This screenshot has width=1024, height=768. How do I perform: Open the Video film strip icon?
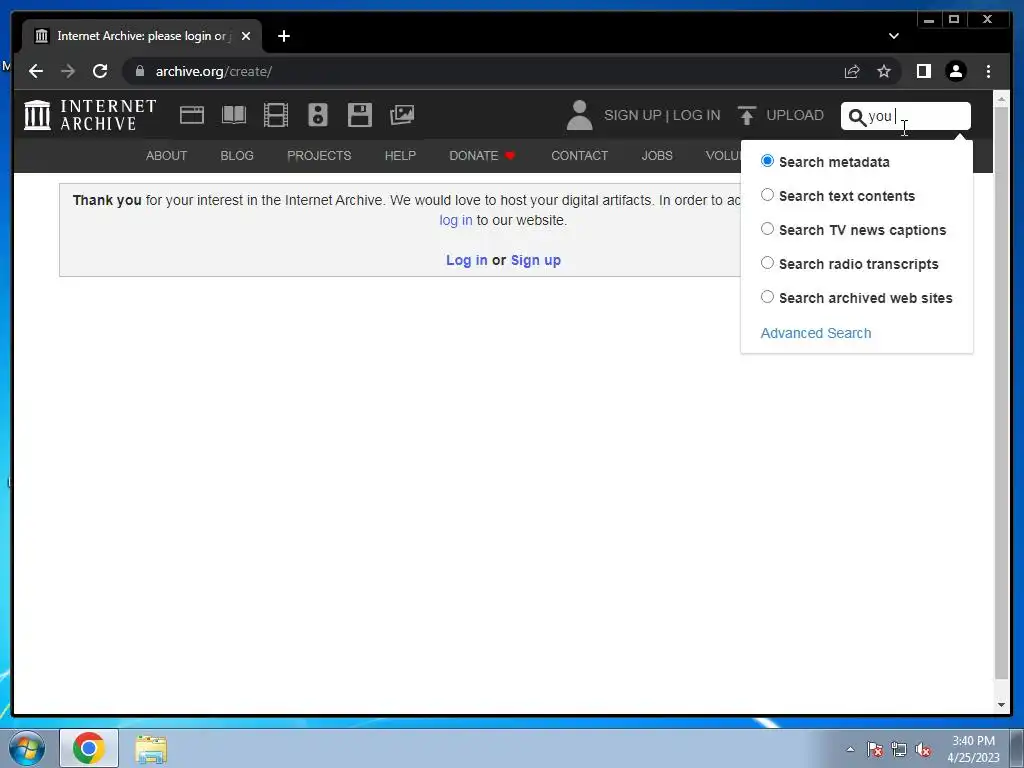click(x=276, y=115)
